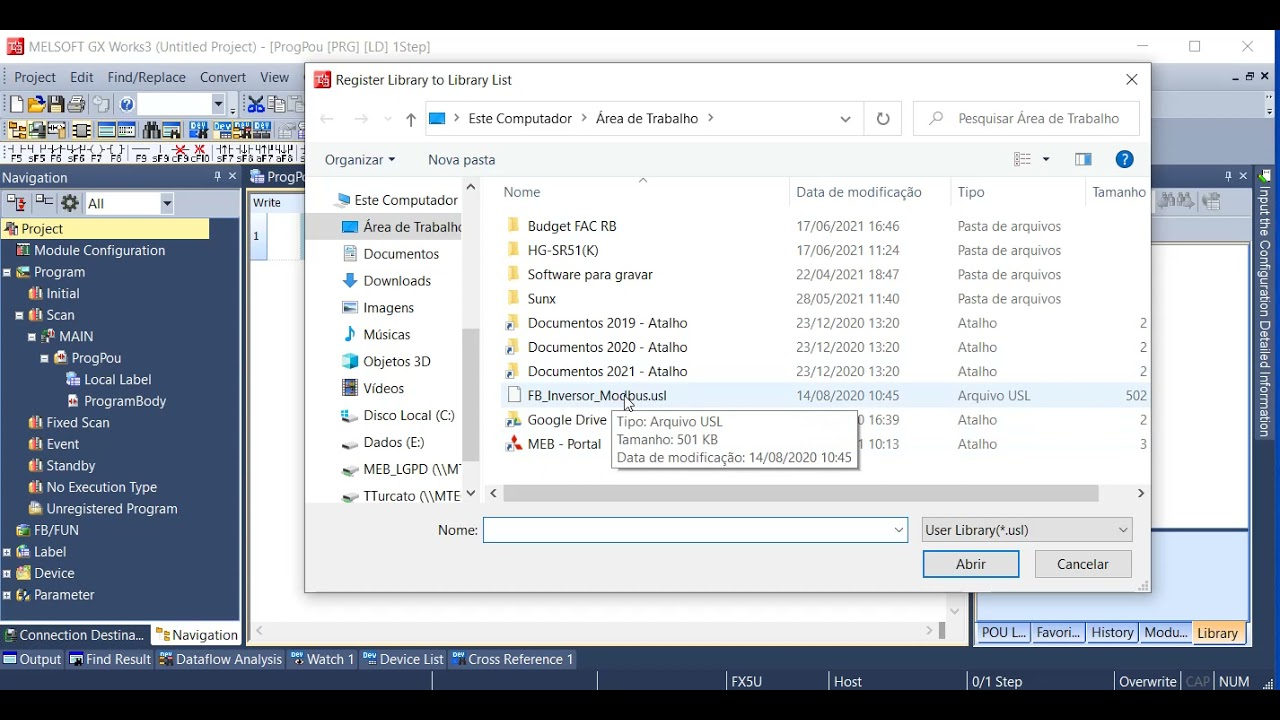Image resolution: width=1280 pixels, height=720 pixels.
Task: Open the Convert menu
Action: pyautogui.click(x=223, y=77)
